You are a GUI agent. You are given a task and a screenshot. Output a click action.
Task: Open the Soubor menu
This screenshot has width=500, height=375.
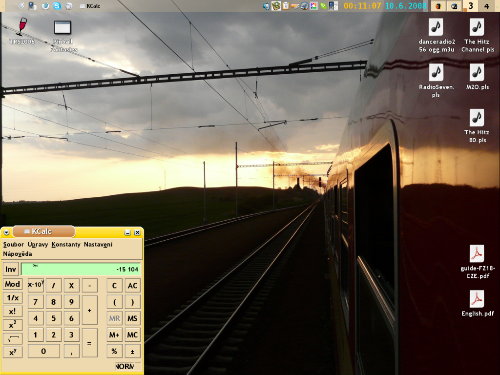[13, 244]
